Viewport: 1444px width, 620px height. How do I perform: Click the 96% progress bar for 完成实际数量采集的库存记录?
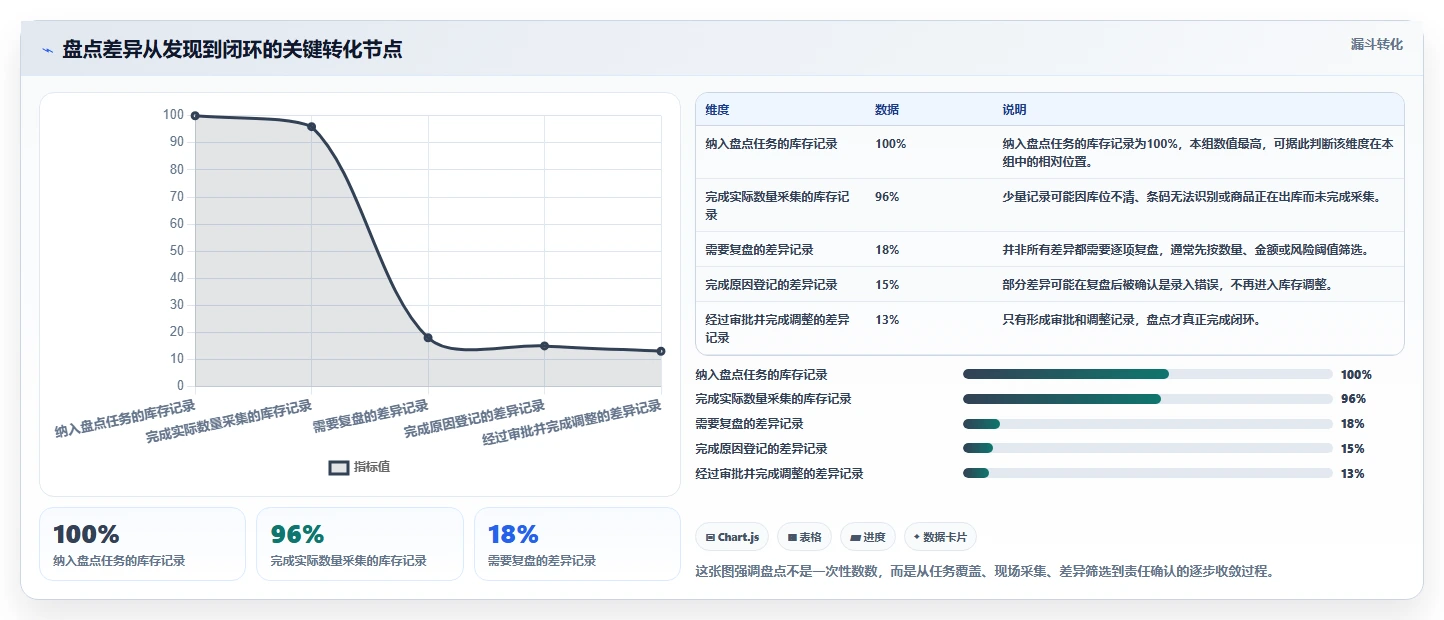pos(1147,399)
